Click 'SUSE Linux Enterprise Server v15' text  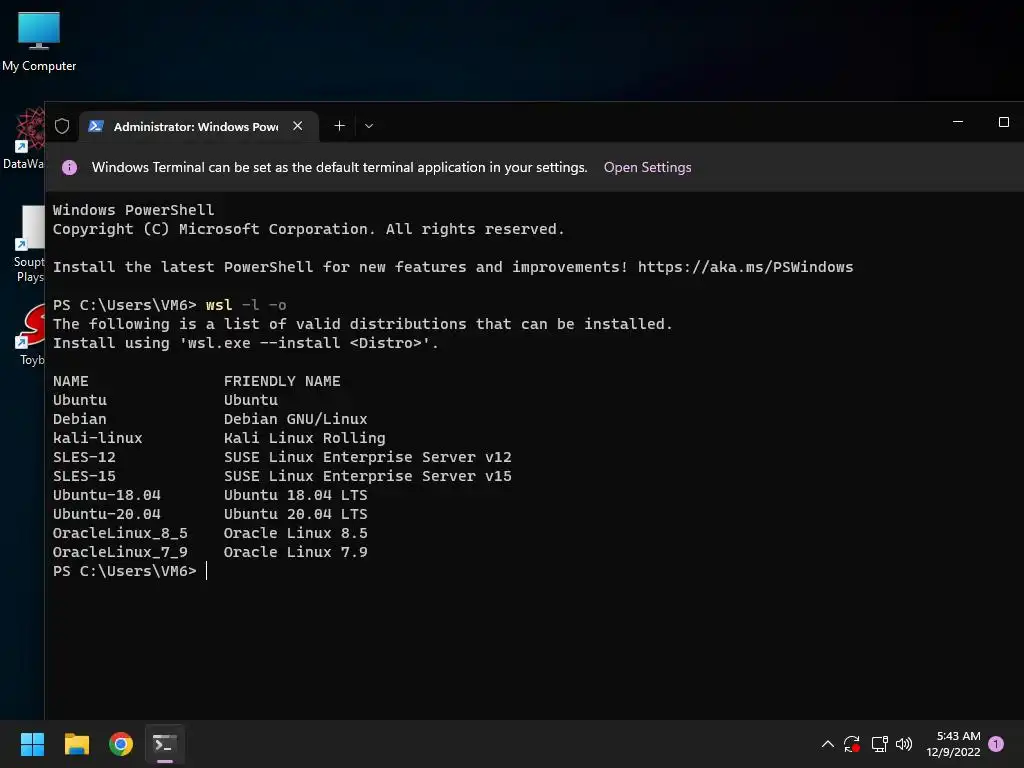pos(368,476)
